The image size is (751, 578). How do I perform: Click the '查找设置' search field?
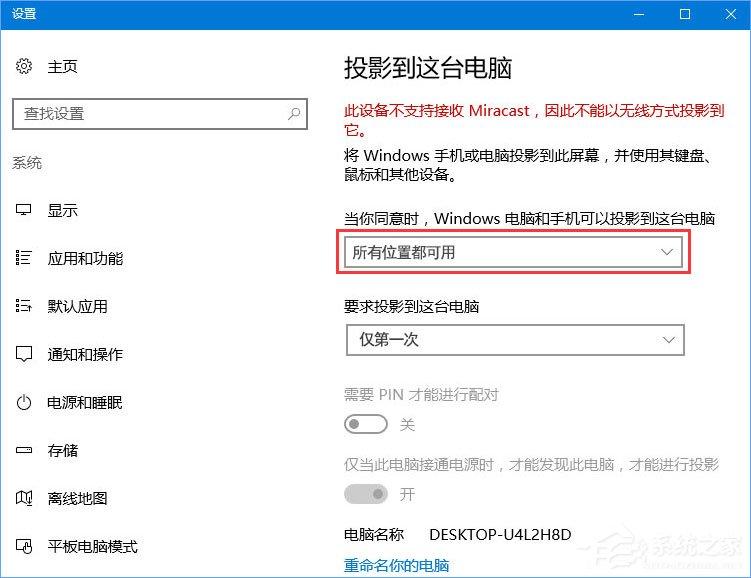150,114
